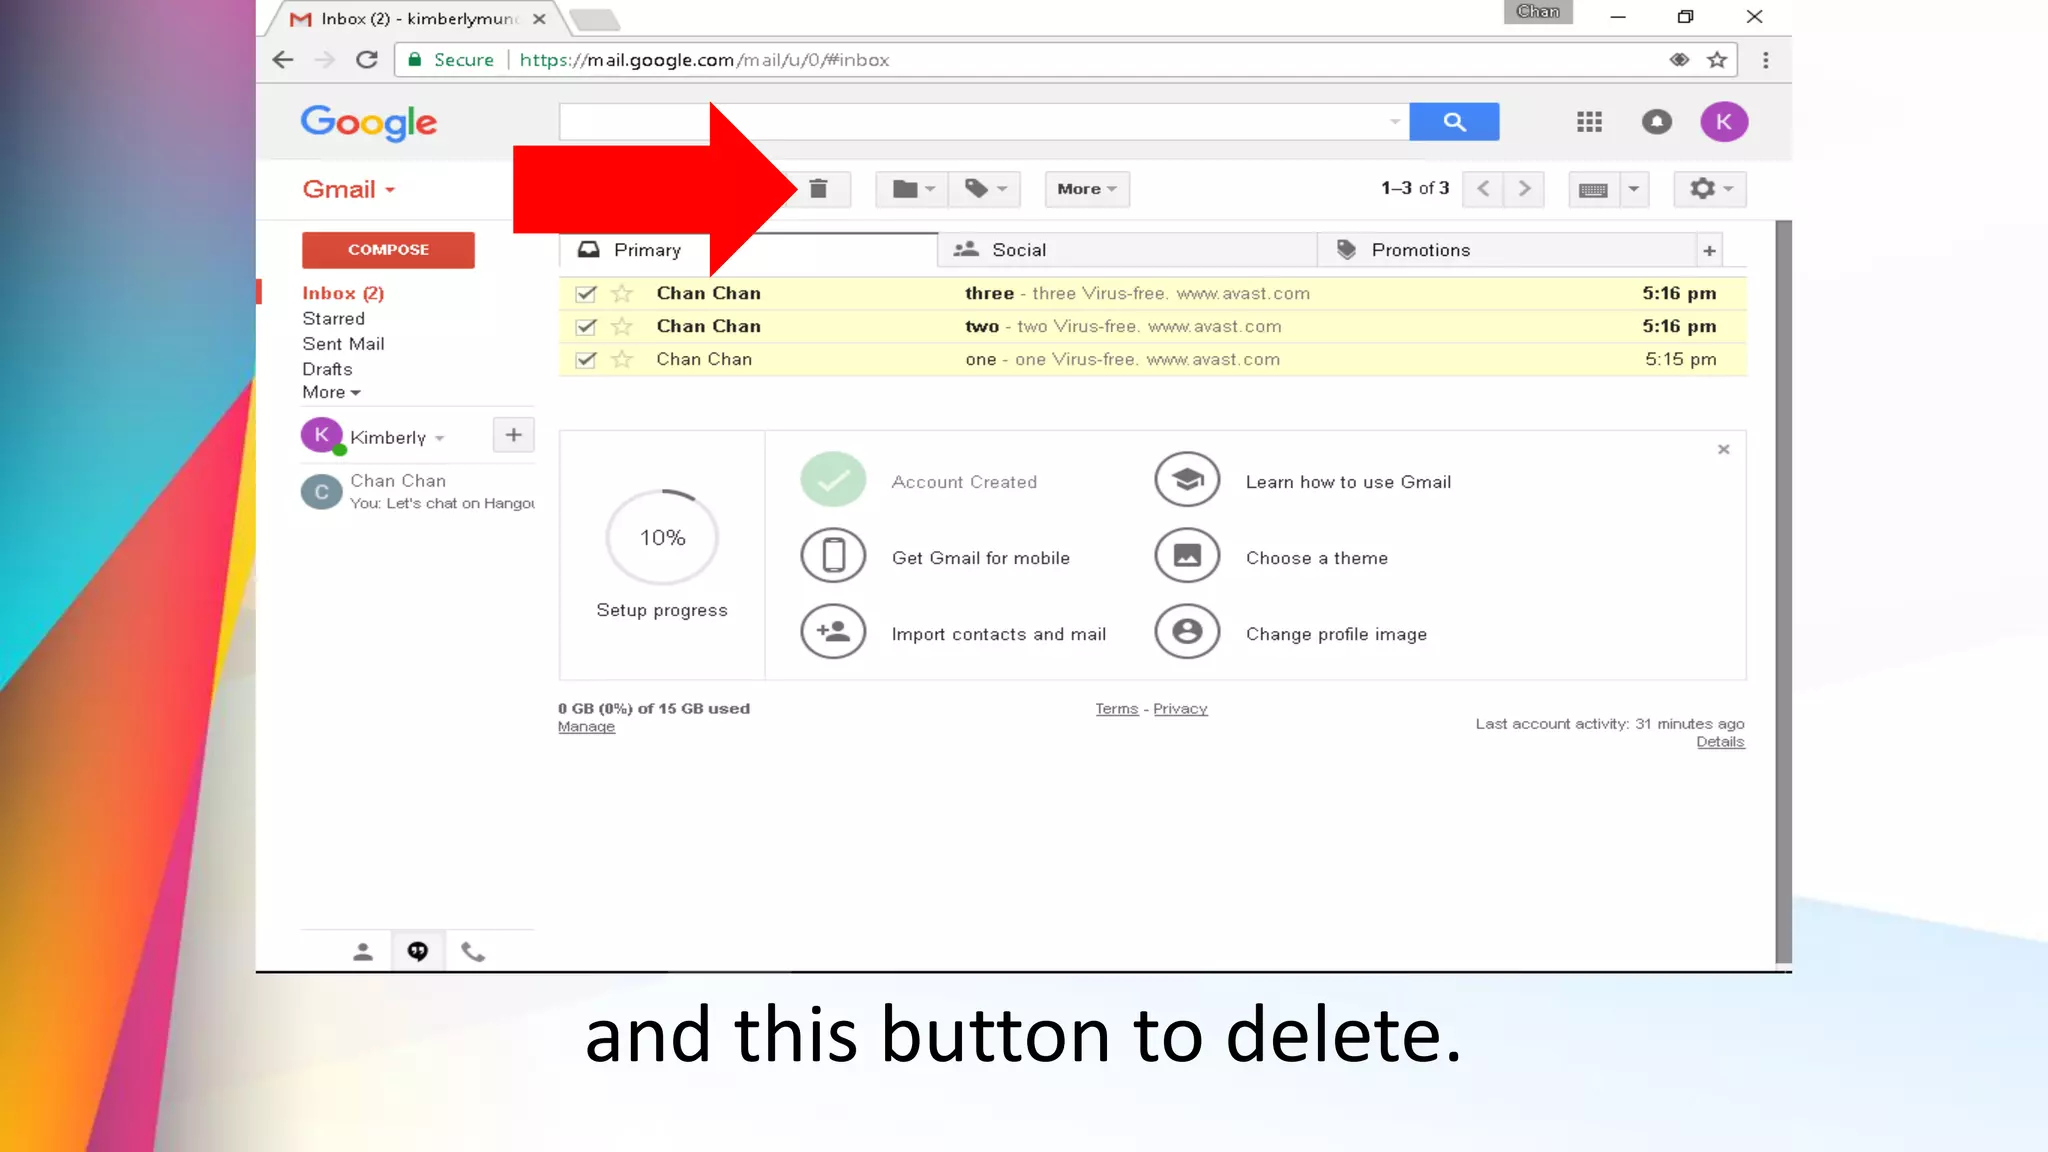Click the 10% setup progress circle
The width and height of the screenshot is (2048, 1152).
662,538
